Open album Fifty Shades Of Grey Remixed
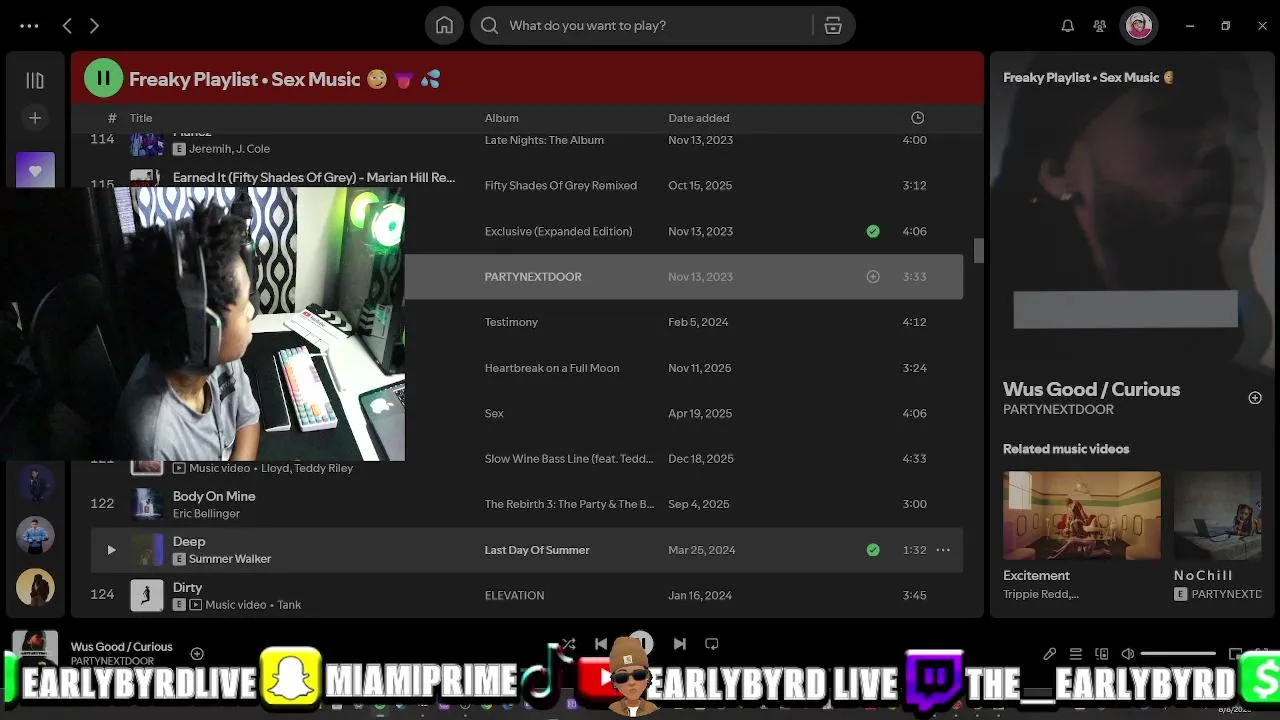1280x720 pixels. pyautogui.click(x=560, y=185)
